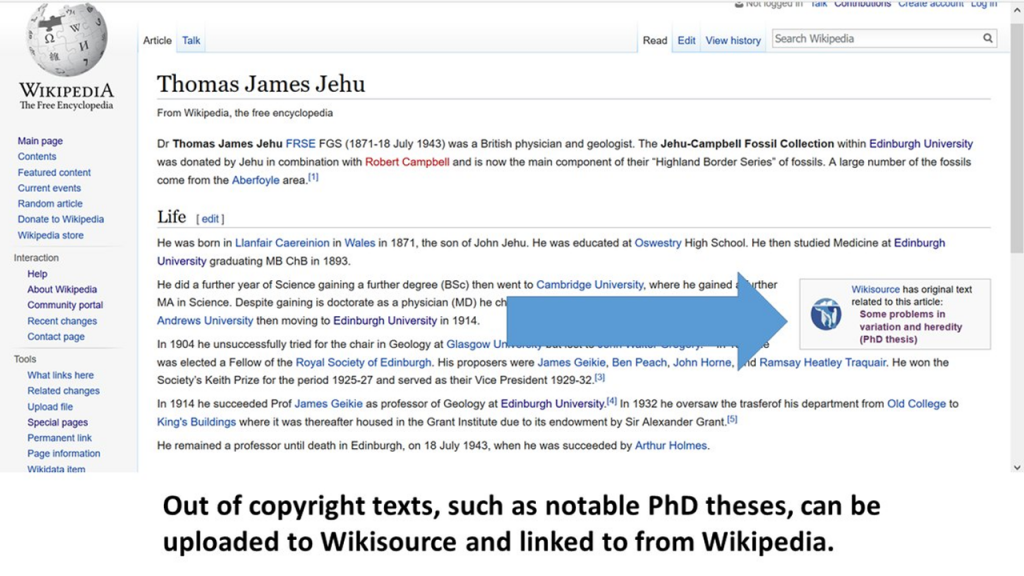Image resolution: width=1024 pixels, height=576 pixels.
Task: Click the Wales link
Action: pyautogui.click(x=360, y=243)
